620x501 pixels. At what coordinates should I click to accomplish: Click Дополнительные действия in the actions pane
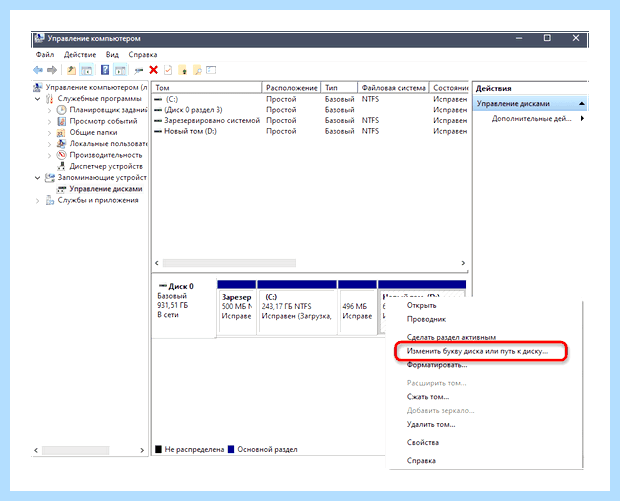tap(531, 118)
